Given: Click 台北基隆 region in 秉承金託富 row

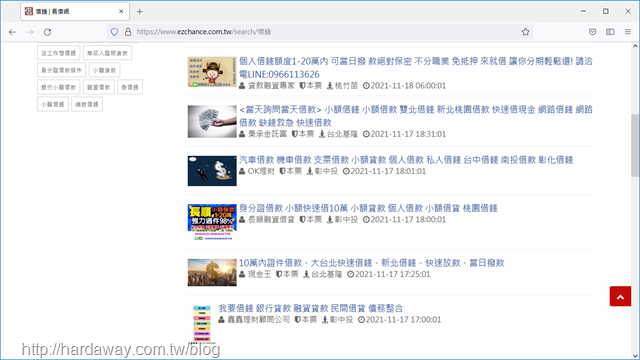Looking at the screenshot, I should [x=342, y=134].
